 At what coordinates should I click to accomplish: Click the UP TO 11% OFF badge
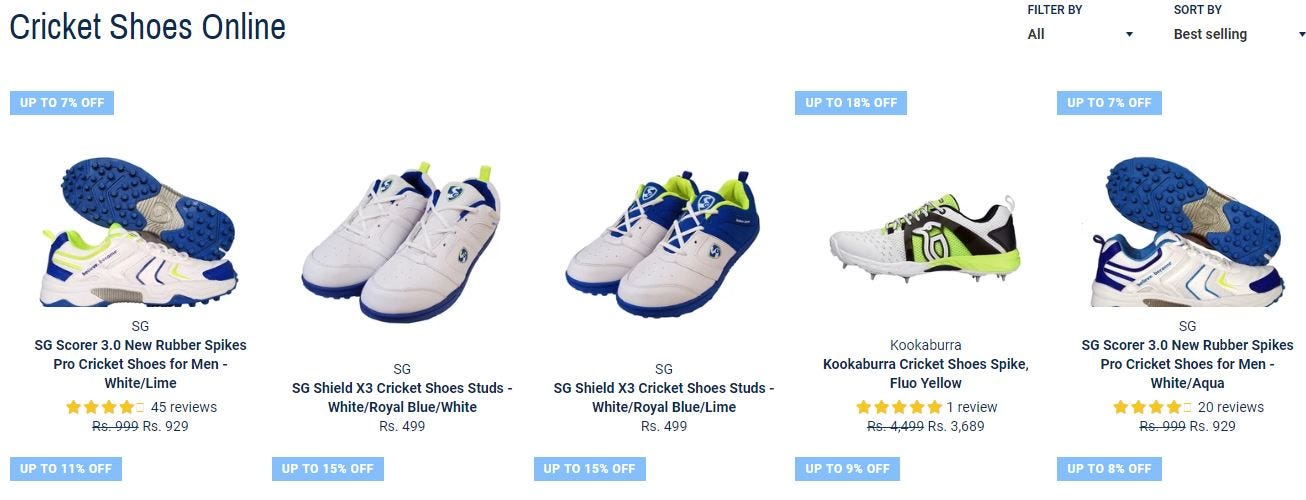tap(66, 469)
